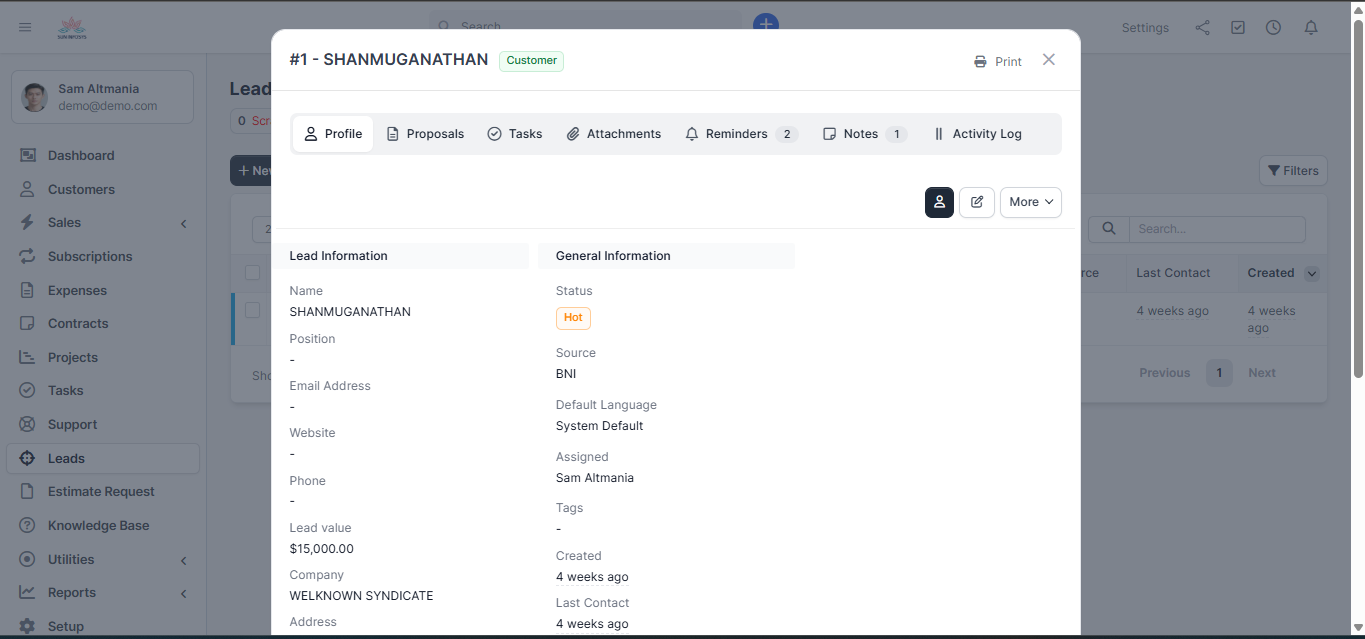
Task: Switch to the Reminders tab
Action: point(741,133)
